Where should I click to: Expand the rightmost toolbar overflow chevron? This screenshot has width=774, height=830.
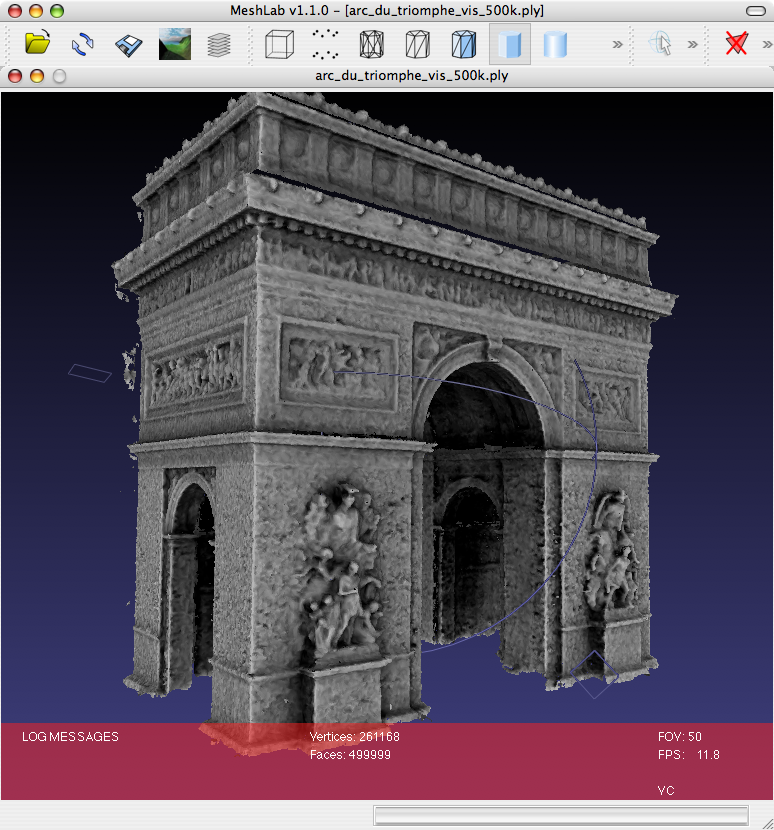click(x=765, y=44)
